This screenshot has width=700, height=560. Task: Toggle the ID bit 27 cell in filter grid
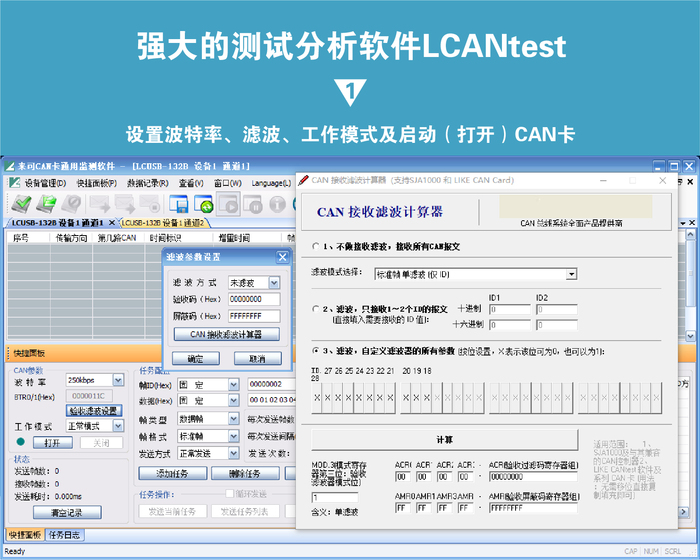coord(327,397)
